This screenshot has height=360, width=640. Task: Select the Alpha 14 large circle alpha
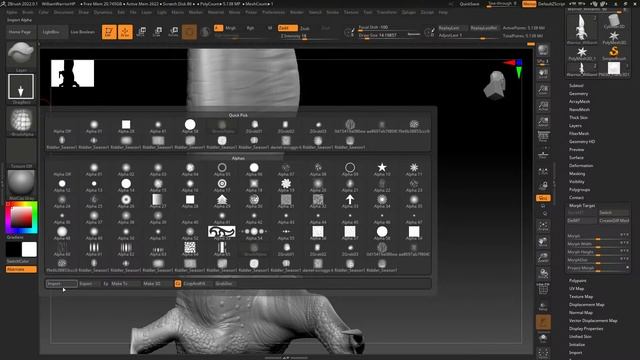[x=126, y=184]
